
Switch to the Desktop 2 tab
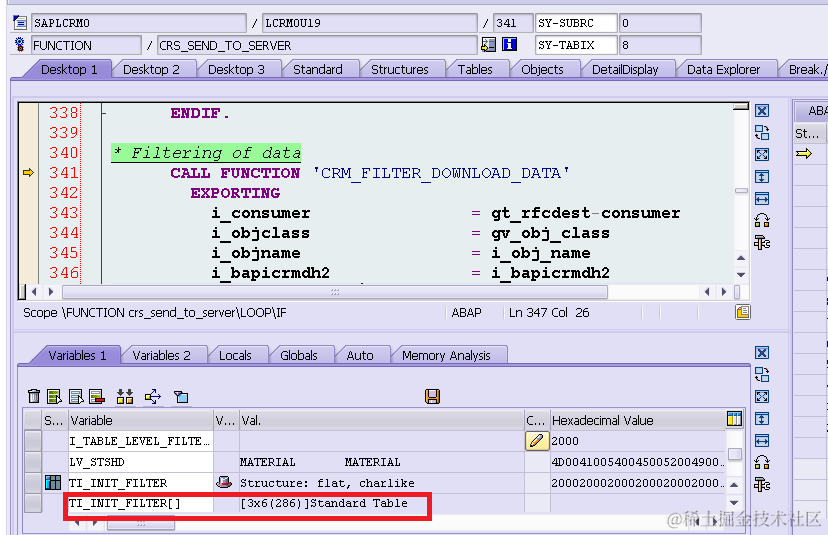151,70
